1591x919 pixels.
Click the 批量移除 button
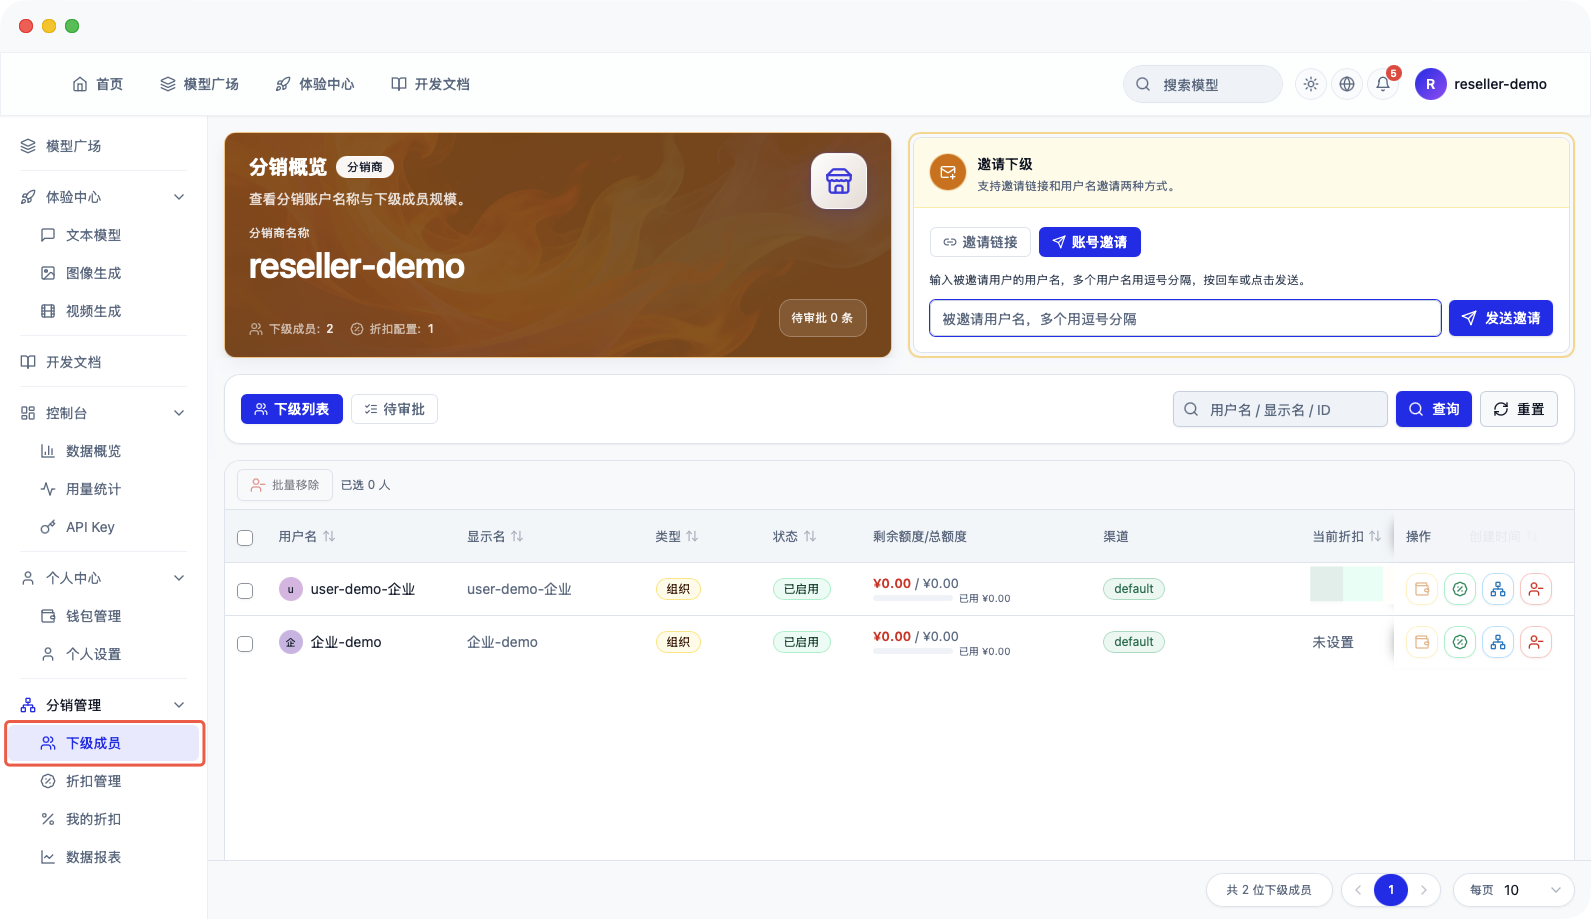pyautogui.click(x=285, y=485)
